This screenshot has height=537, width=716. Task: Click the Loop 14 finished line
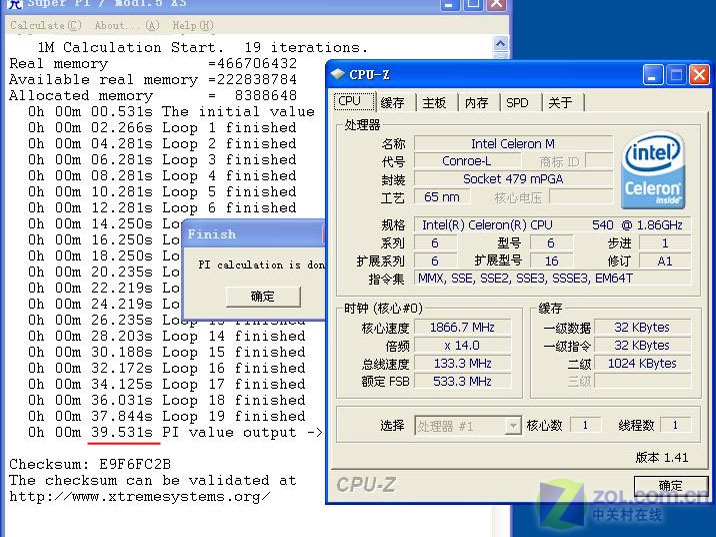click(167, 336)
